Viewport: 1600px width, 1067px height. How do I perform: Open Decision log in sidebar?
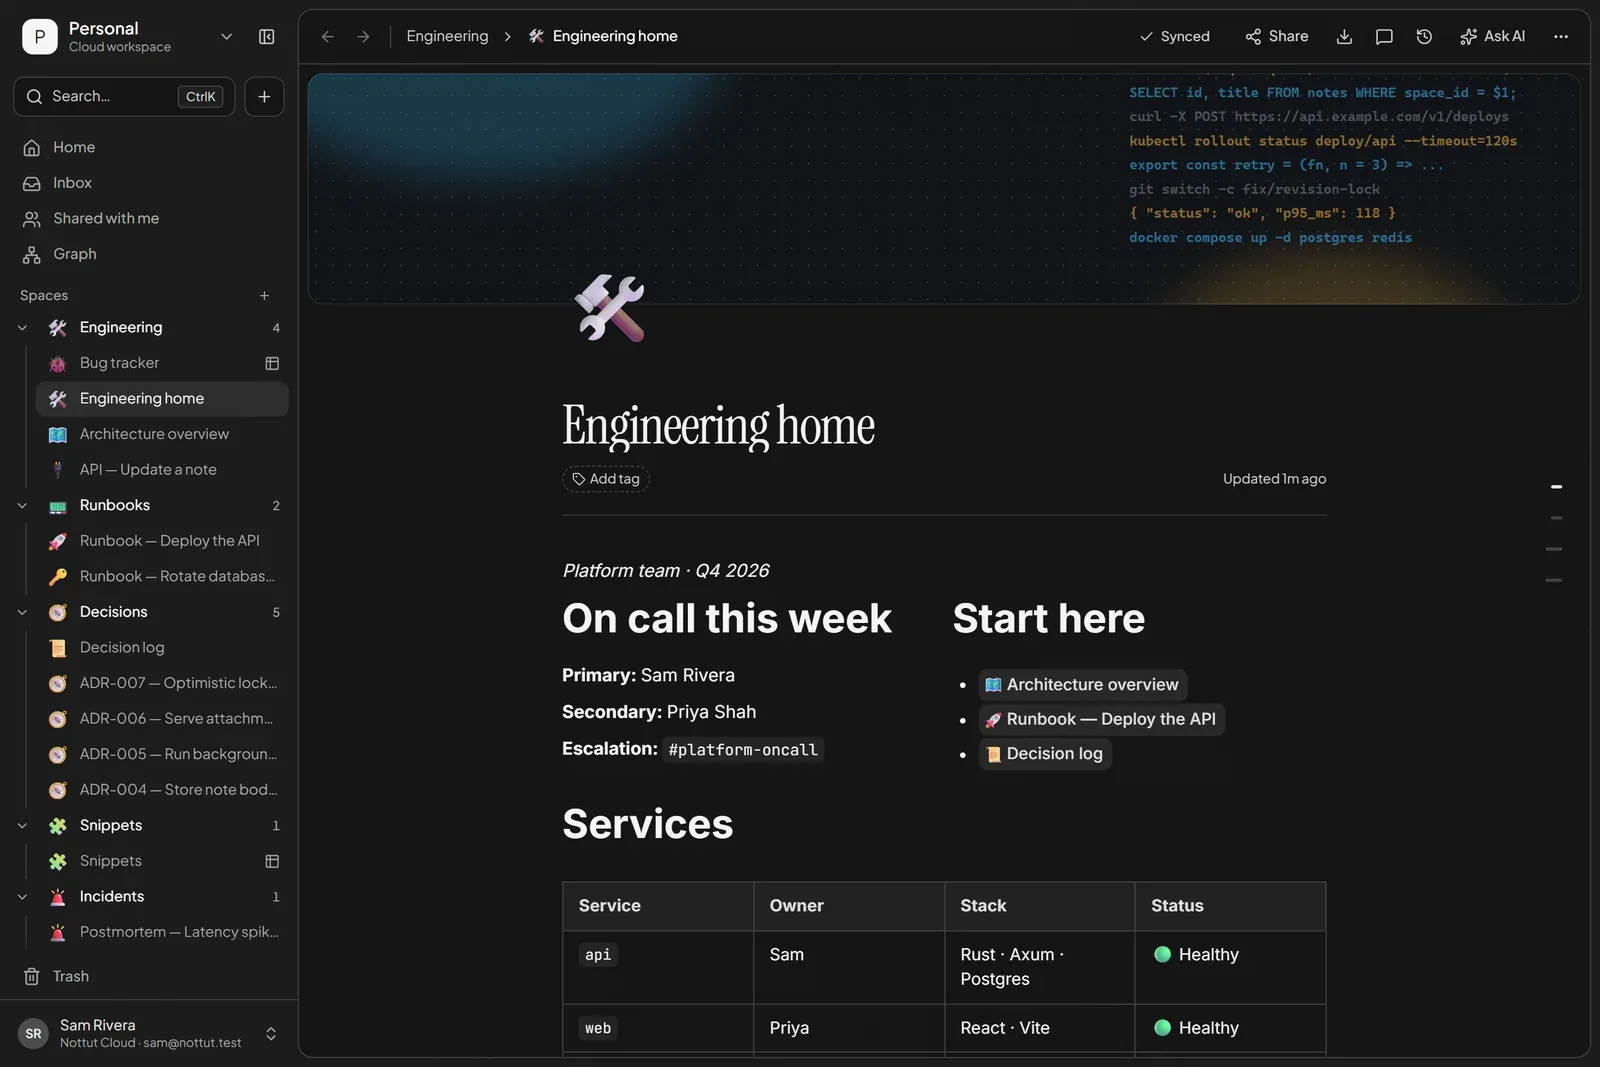point(162,648)
